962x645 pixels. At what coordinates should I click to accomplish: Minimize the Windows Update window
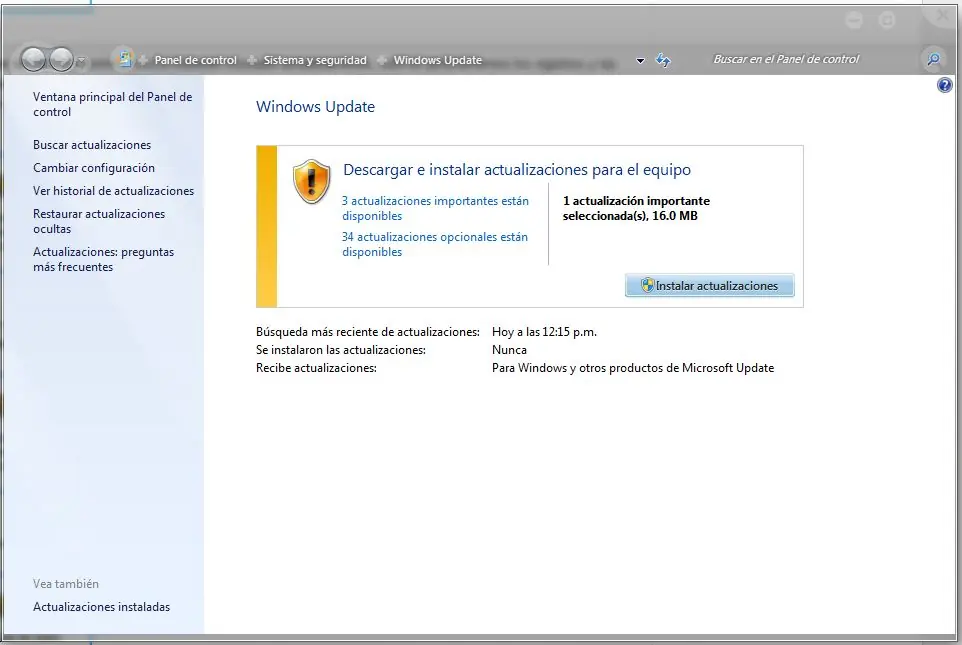click(853, 20)
